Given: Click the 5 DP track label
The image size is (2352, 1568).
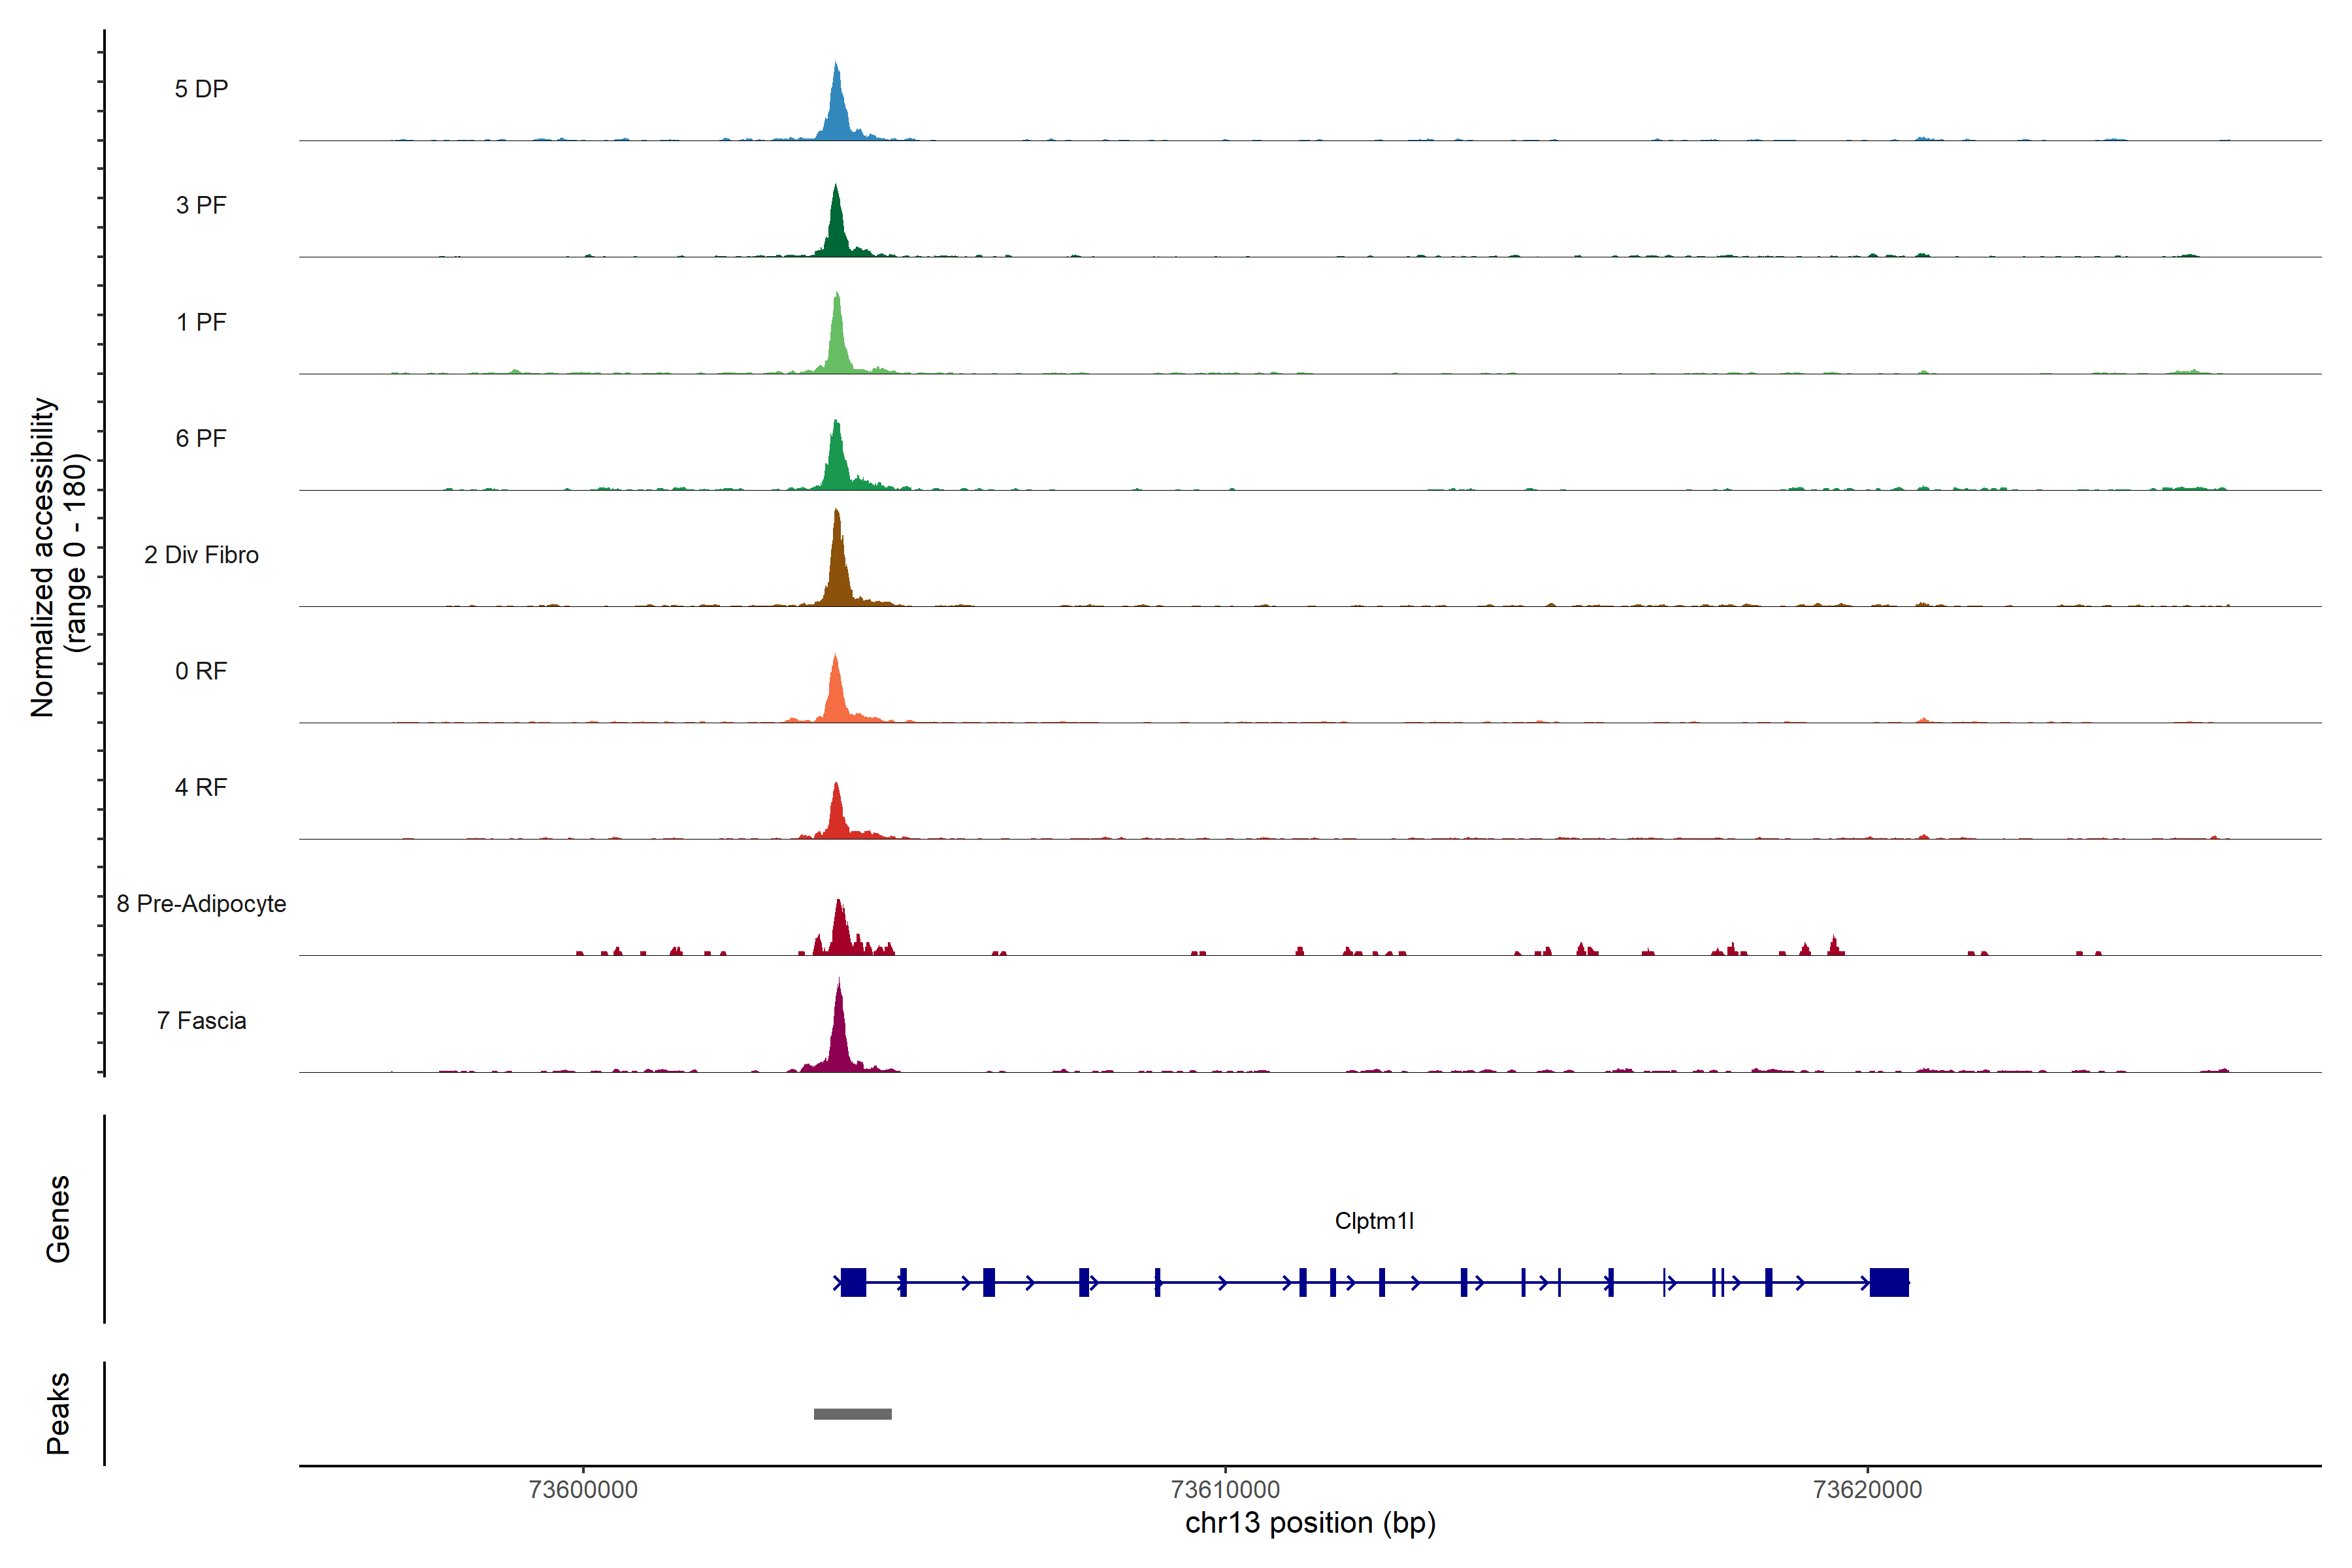Looking at the screenshot, I should (201, 89).
